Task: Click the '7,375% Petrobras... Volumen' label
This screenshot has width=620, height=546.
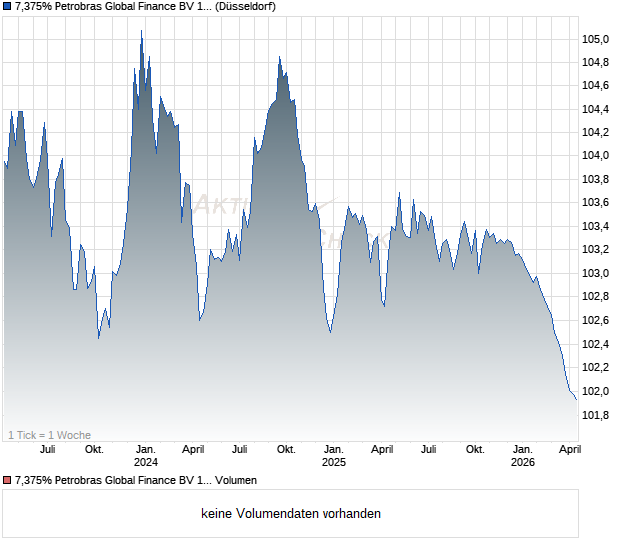Action: pos(136,480)
